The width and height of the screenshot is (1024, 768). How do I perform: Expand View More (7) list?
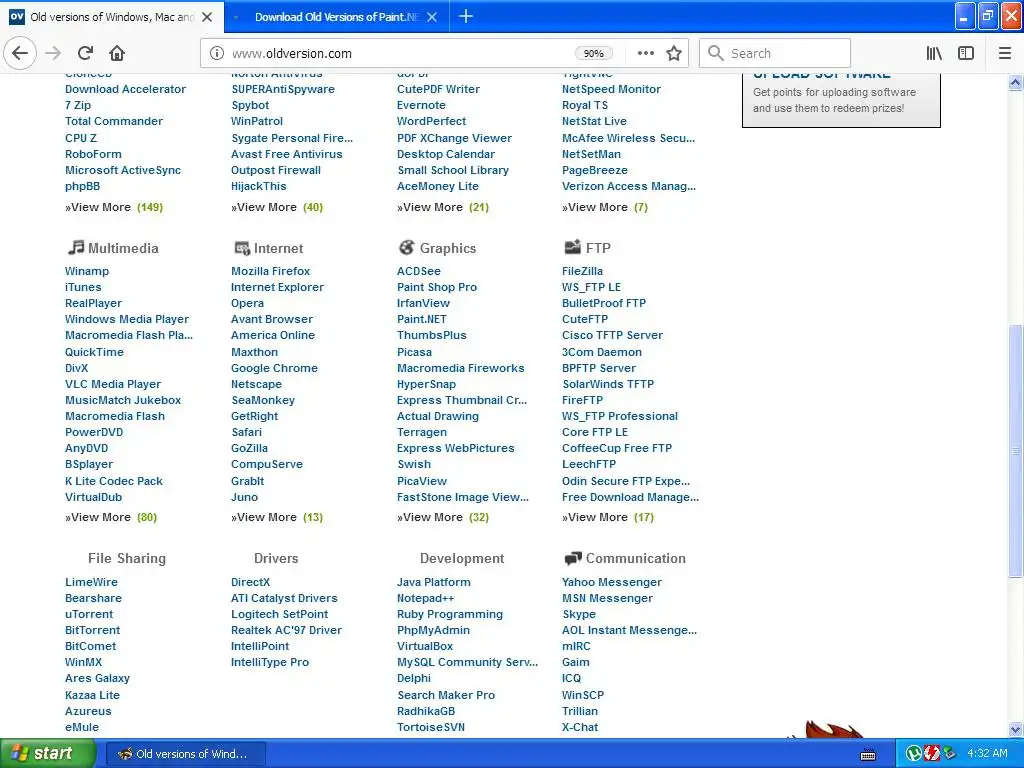(x=605, y=207)
